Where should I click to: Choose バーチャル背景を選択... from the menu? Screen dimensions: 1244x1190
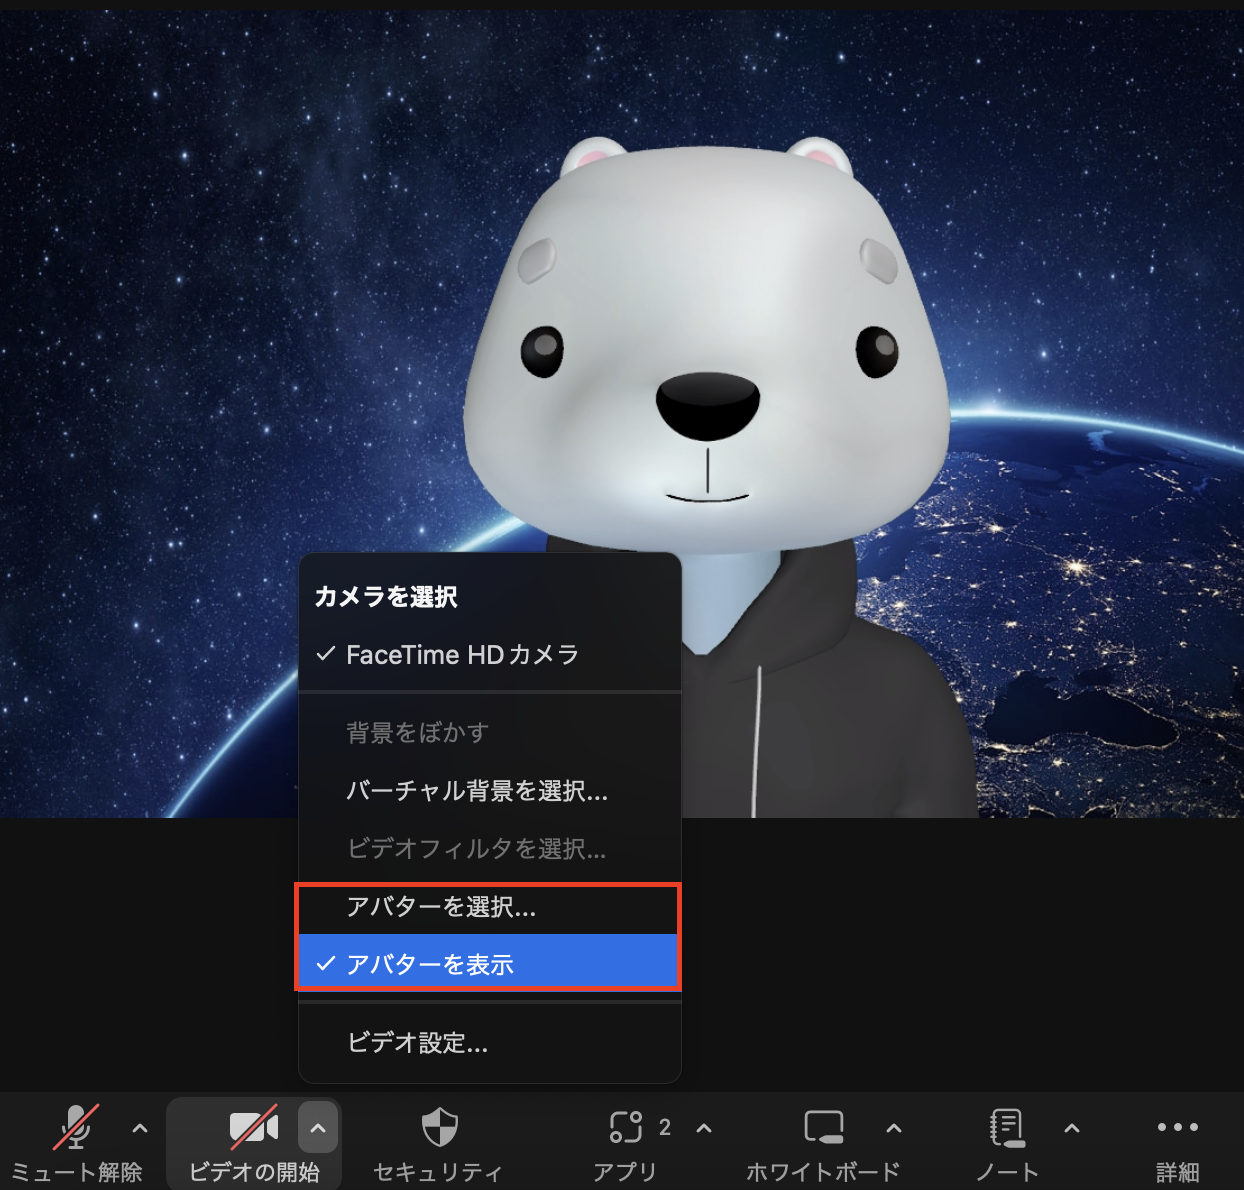click(490, 791)
